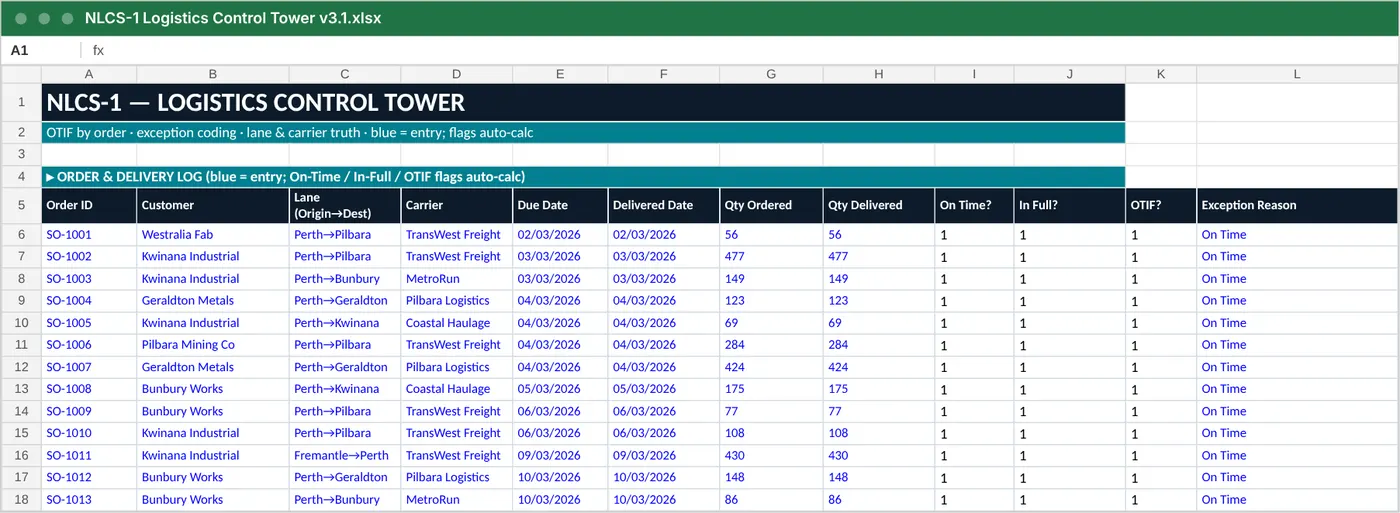Select Perth→Bunbury lane in SO-1003 row

(x=345, y=279)
